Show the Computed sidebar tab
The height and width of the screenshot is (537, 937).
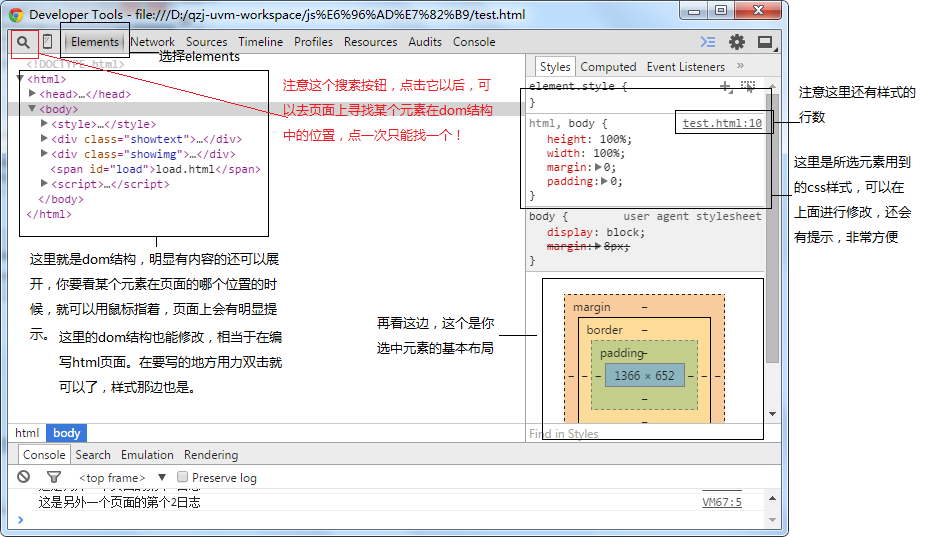(608, 67)
